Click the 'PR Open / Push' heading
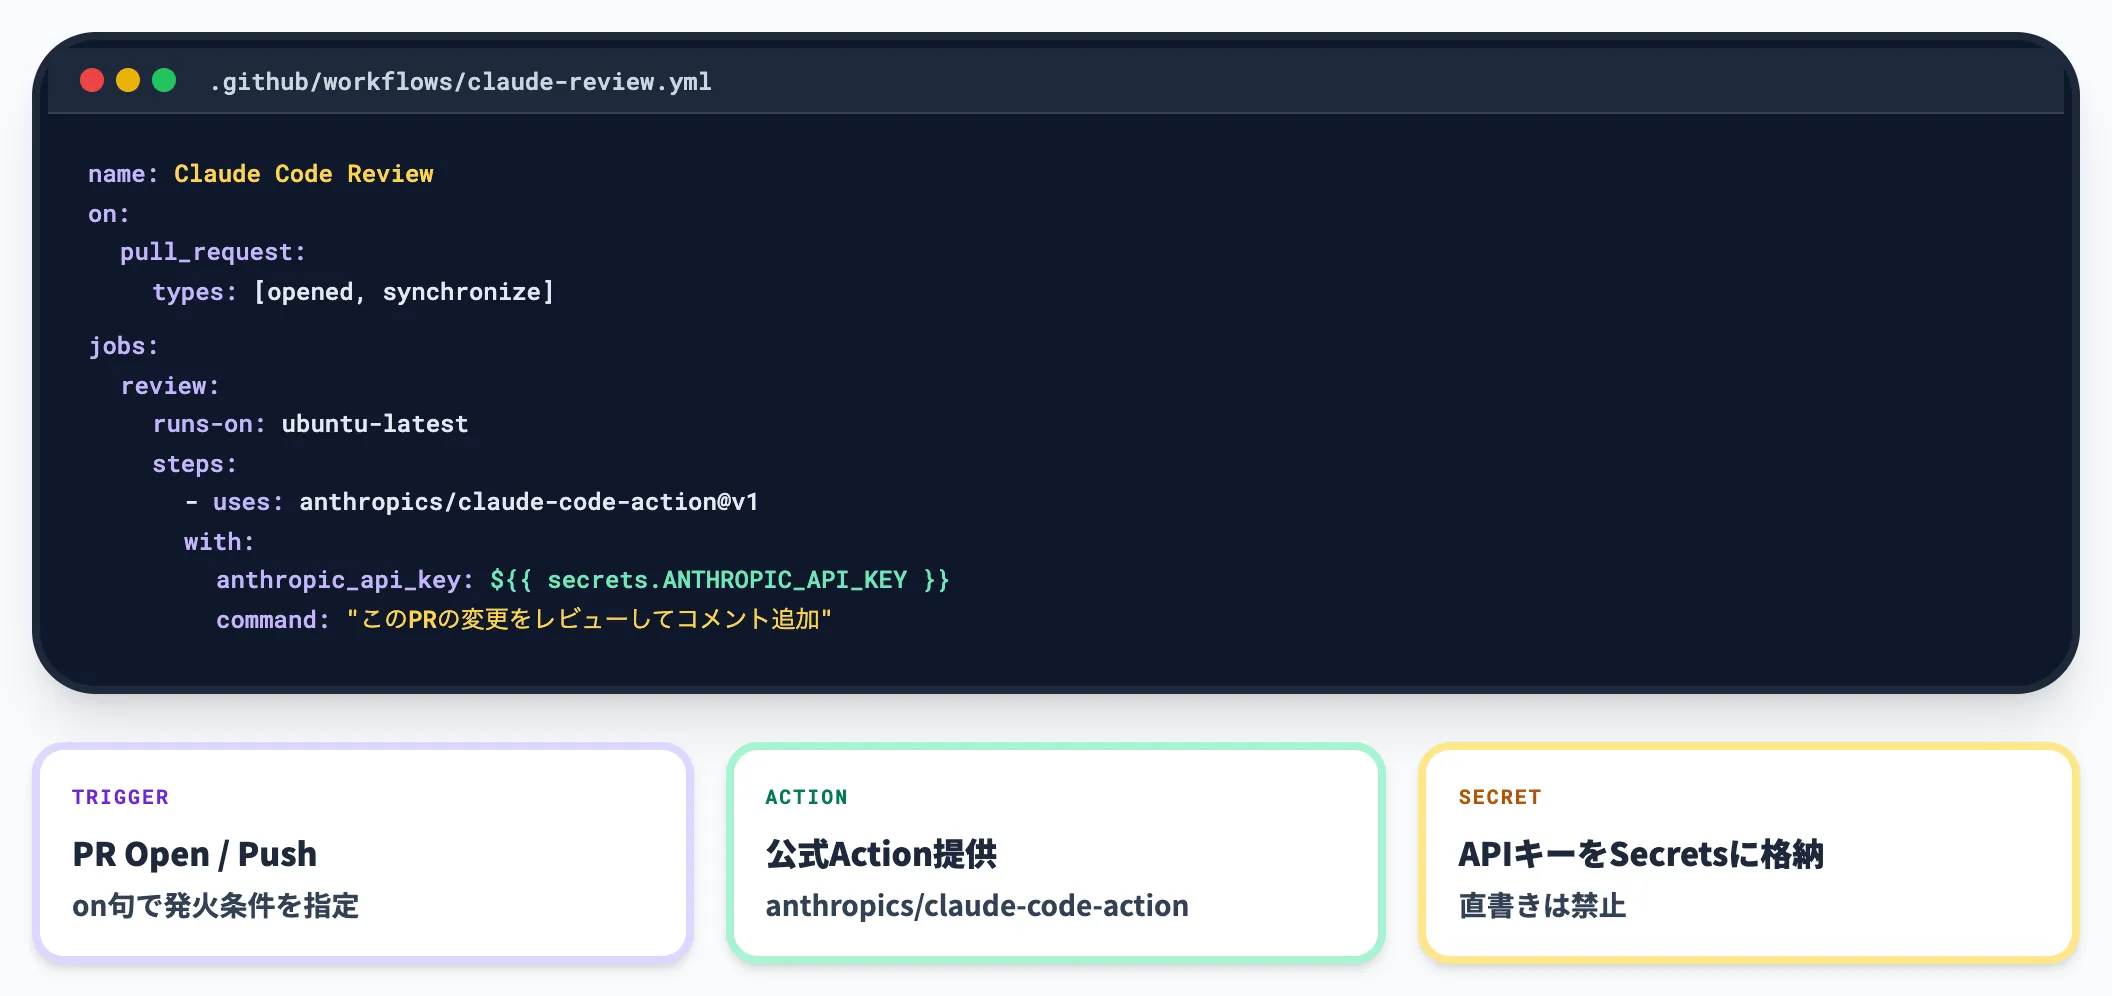The width and height of the screenshot is (2112, 996). 195,854
